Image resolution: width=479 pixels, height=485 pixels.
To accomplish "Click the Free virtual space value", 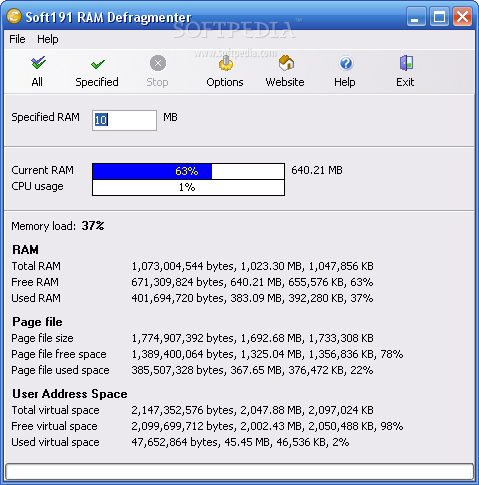I will click(x=267, y=426).
